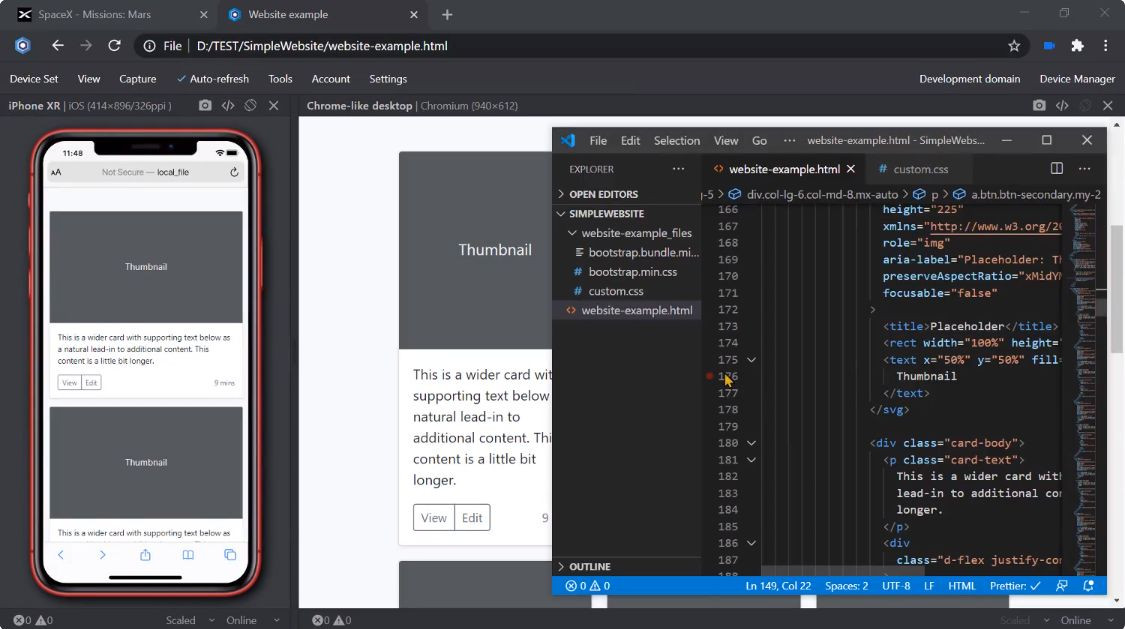Screen dimensions: 1125x629
Task: Open VS Code notifications bell
Action: (1088, 586)
